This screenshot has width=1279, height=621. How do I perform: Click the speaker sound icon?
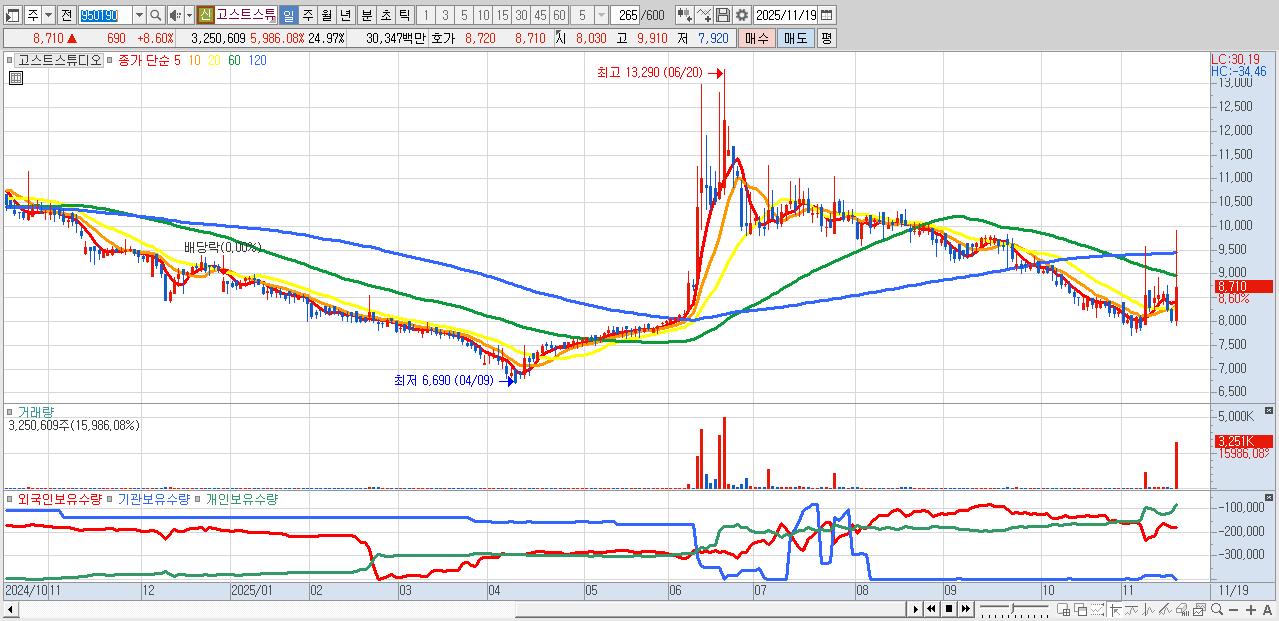(174, 15)
